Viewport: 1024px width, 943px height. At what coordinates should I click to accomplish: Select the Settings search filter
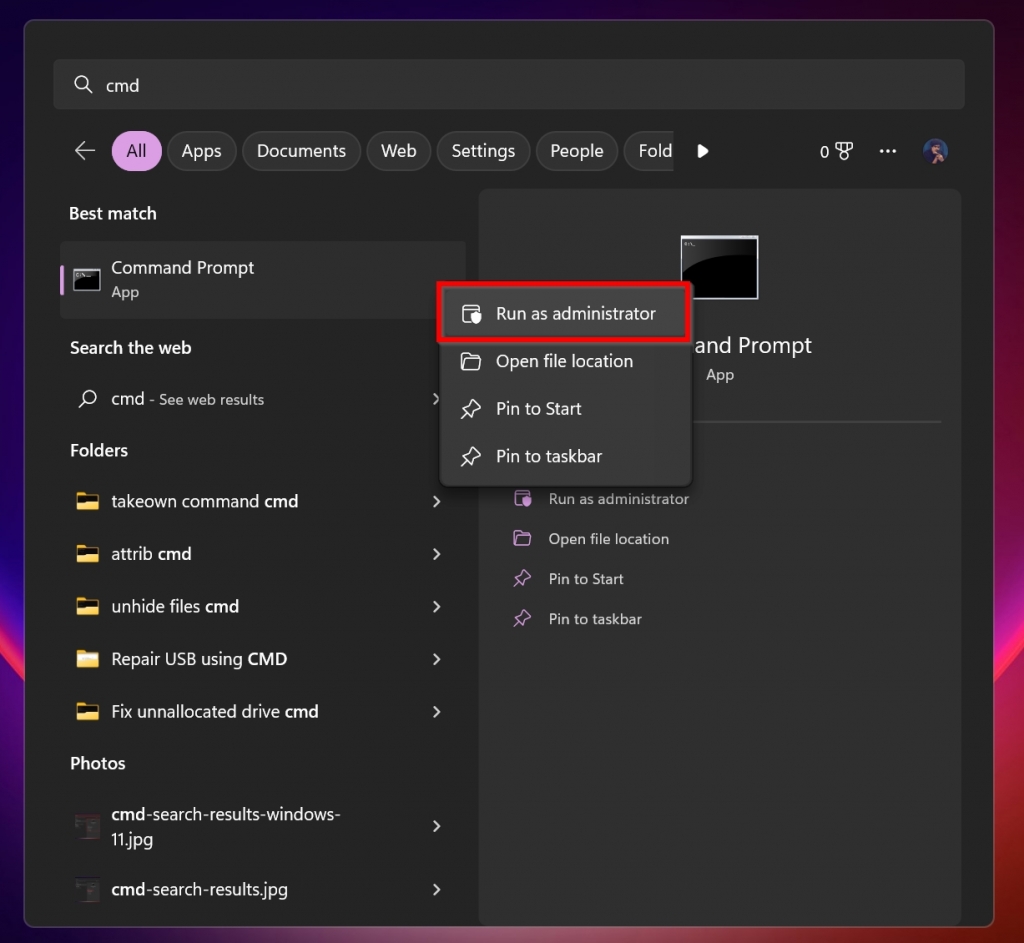coord(483,151)
